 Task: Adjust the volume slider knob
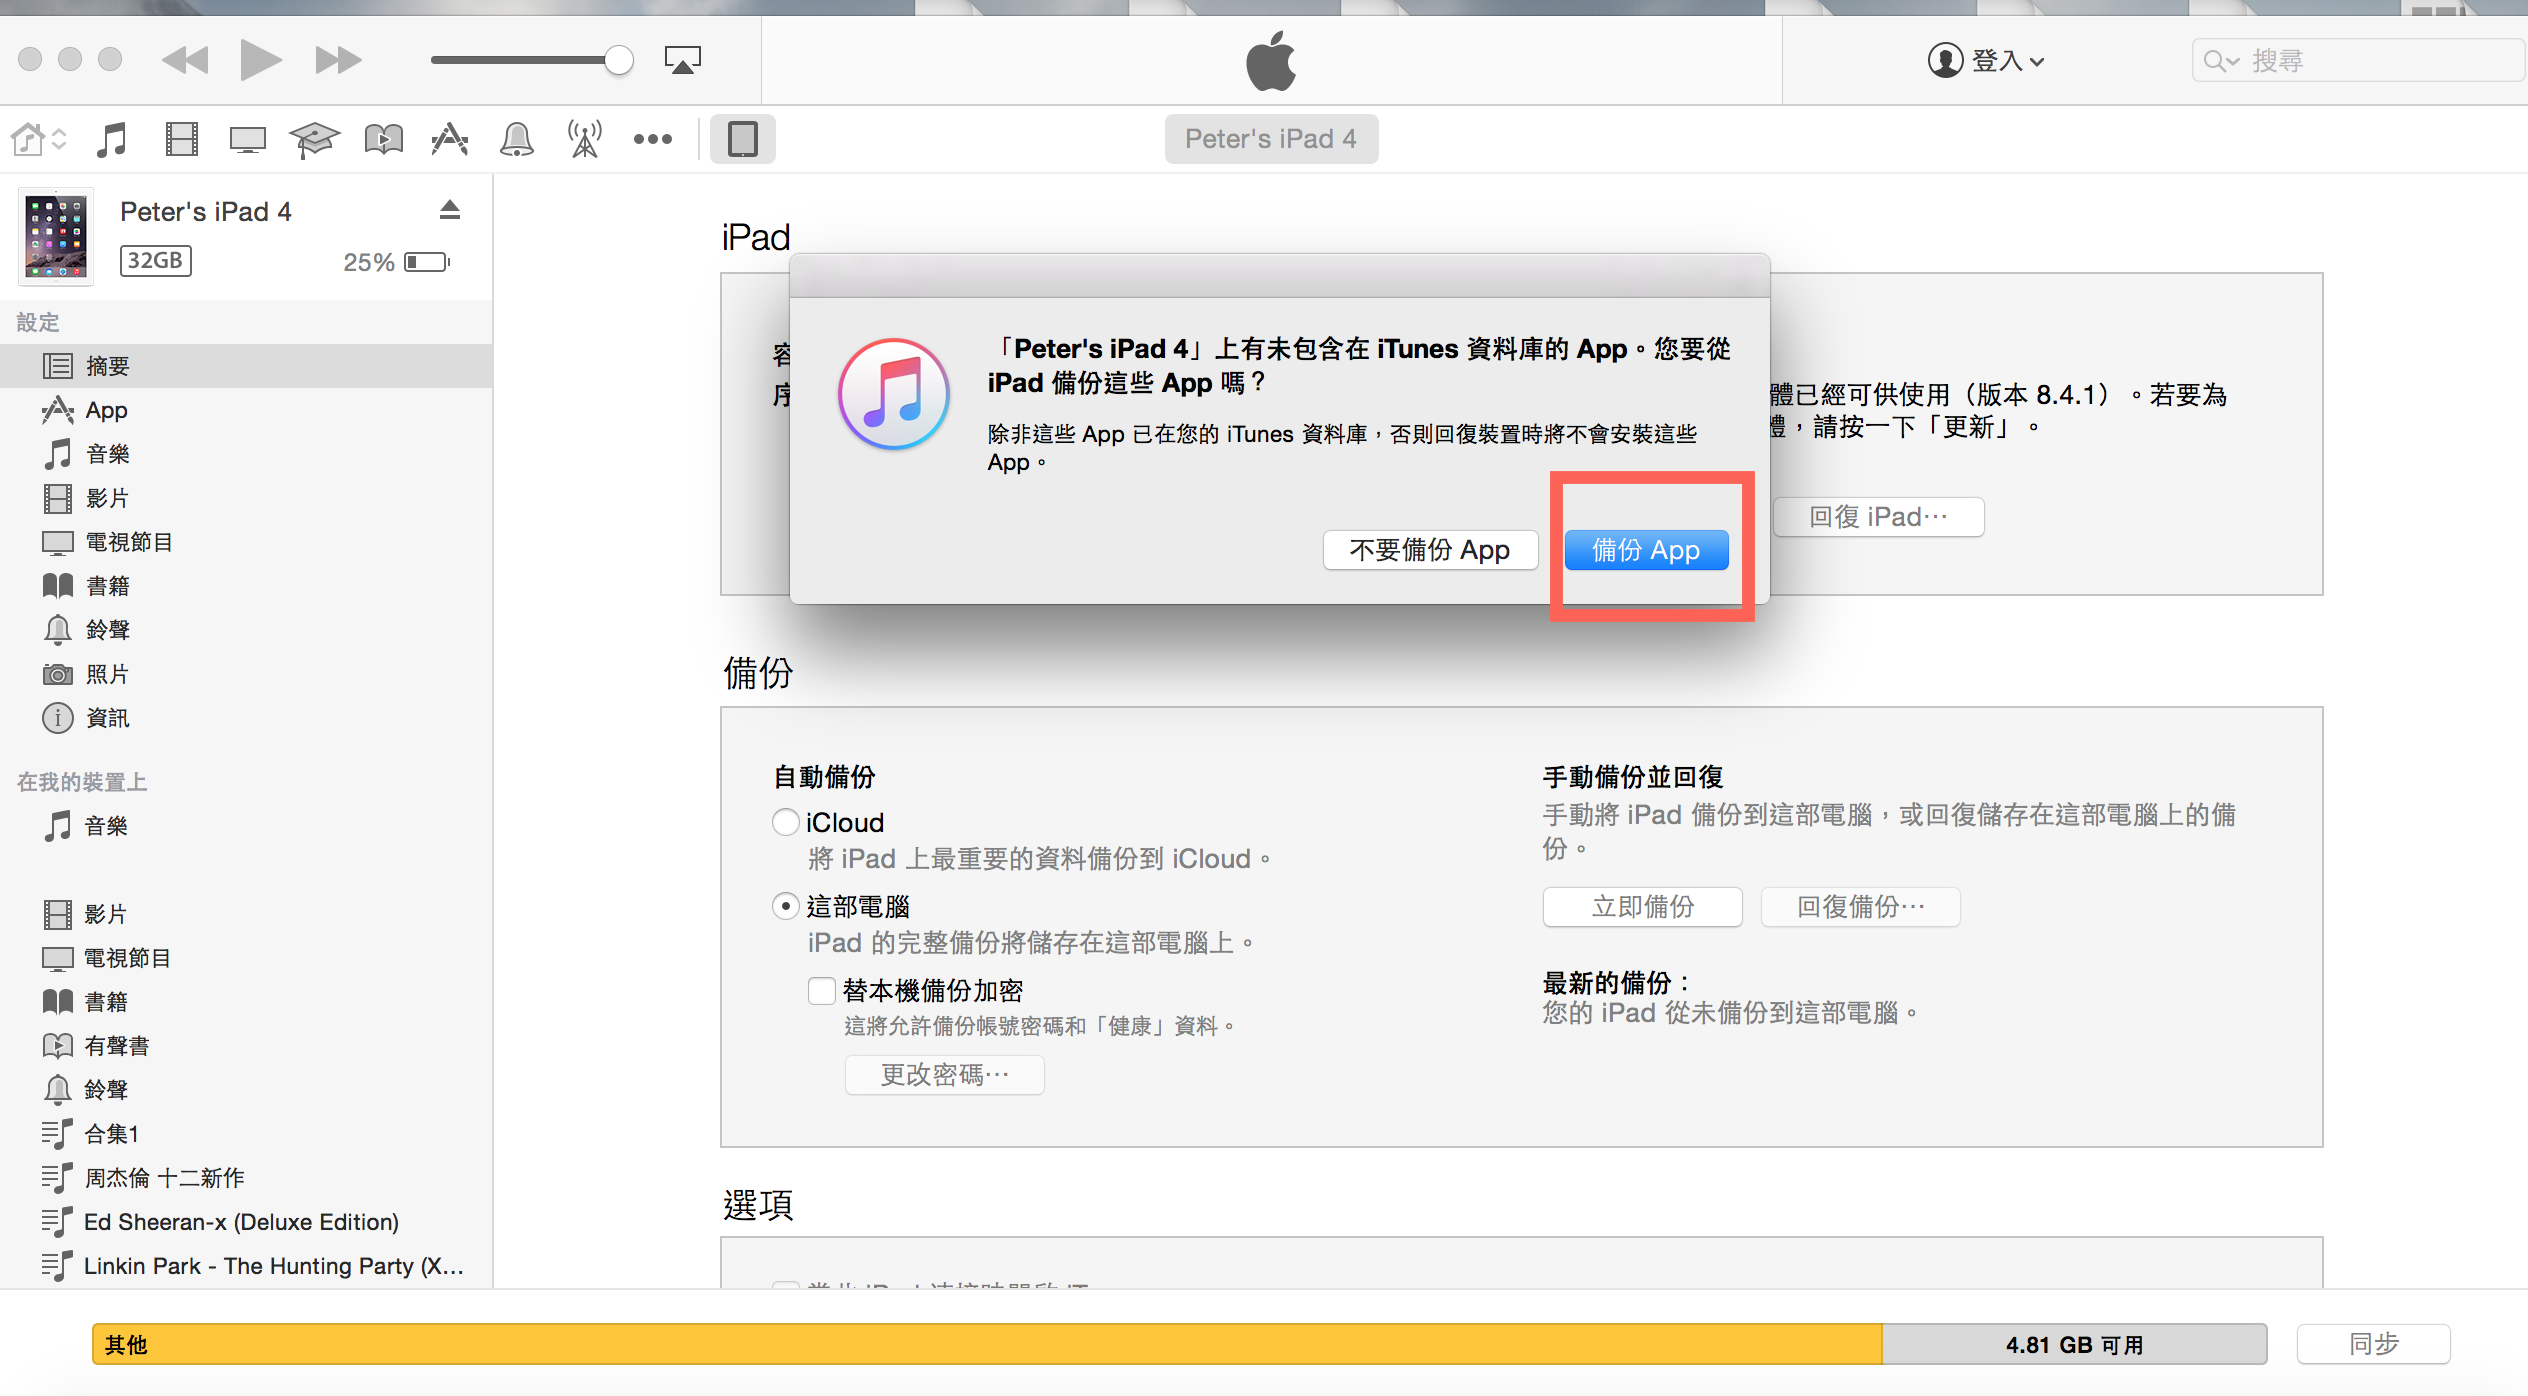(619, 60)
